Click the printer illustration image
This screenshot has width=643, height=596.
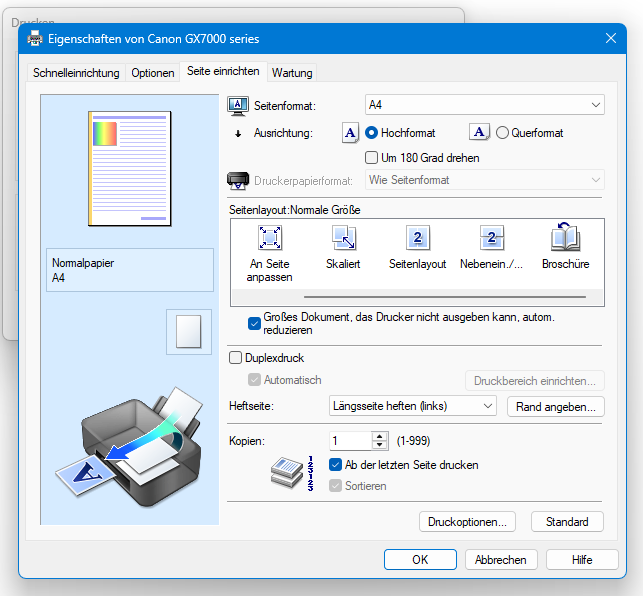pos(129,446)
